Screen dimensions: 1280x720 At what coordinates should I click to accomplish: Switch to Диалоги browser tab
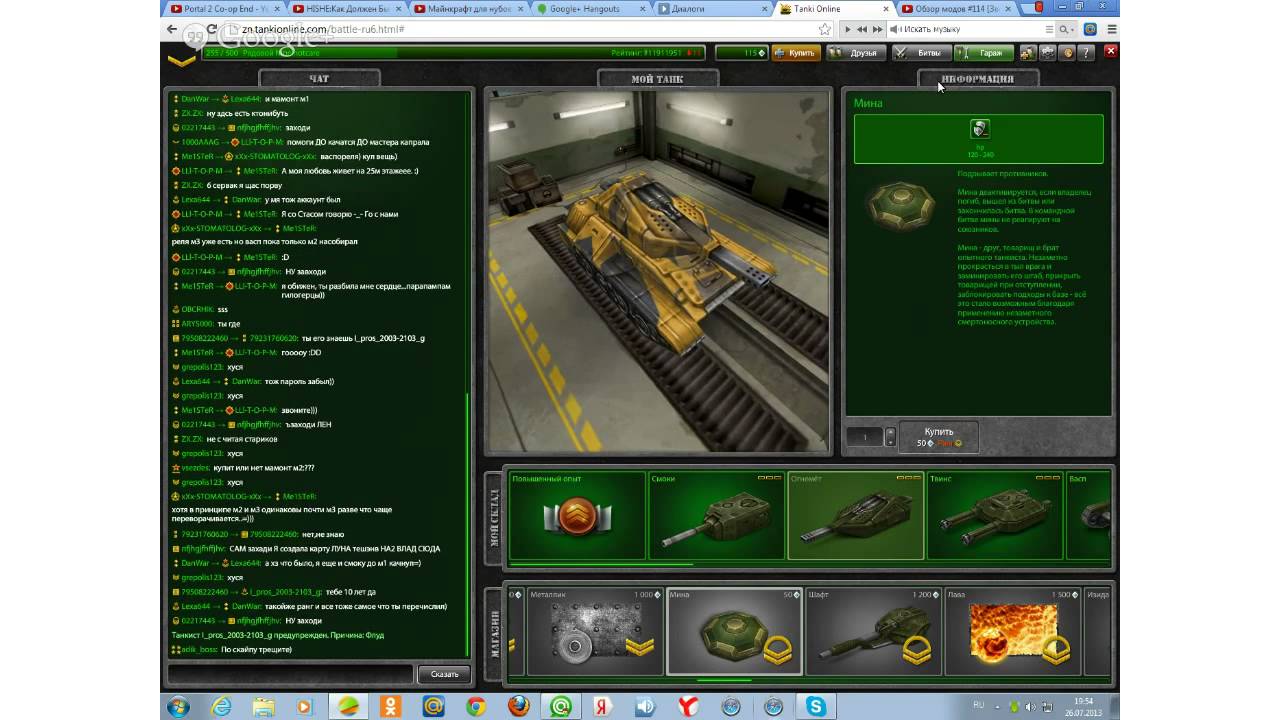pos(712,9)
